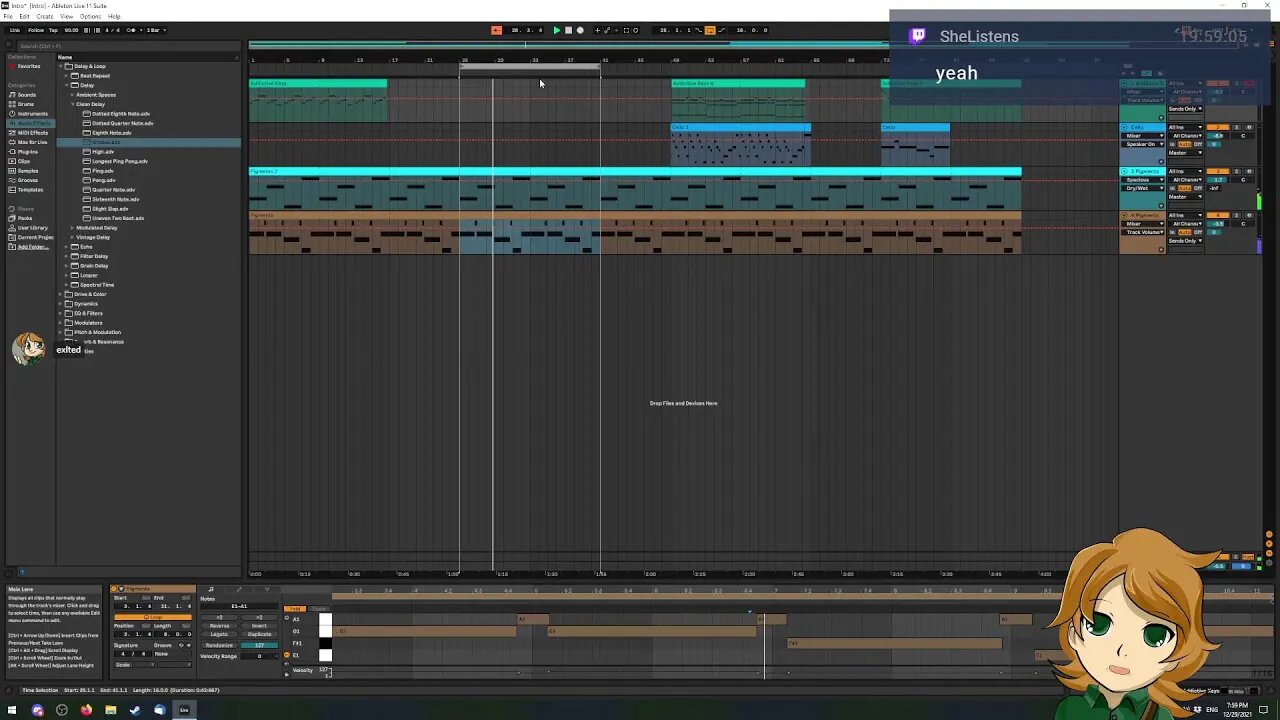
Task: Select Longest Ping Pong.adv preset
Action: pyautogui.click(x=119, y=161)
